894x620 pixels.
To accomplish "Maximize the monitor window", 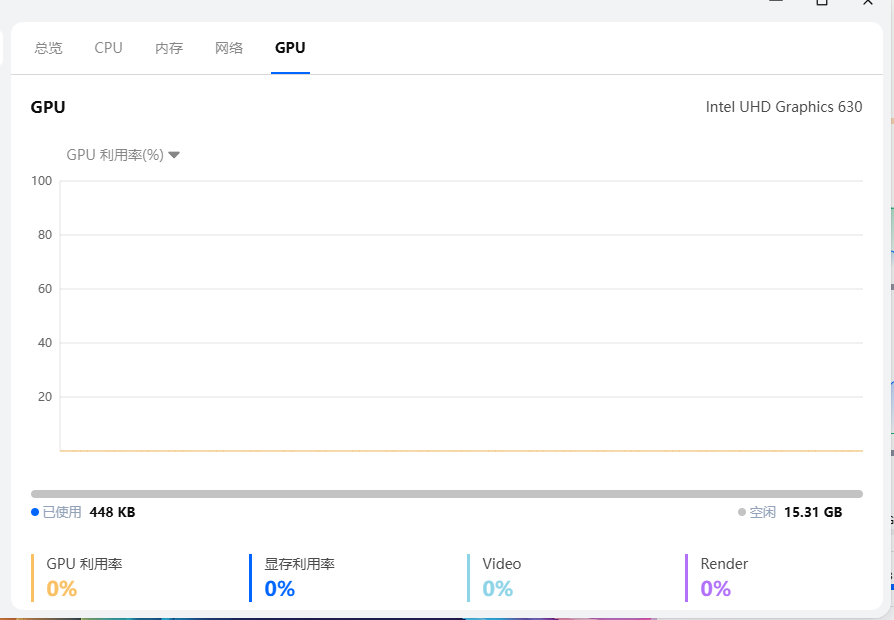I will pos(822,3).
